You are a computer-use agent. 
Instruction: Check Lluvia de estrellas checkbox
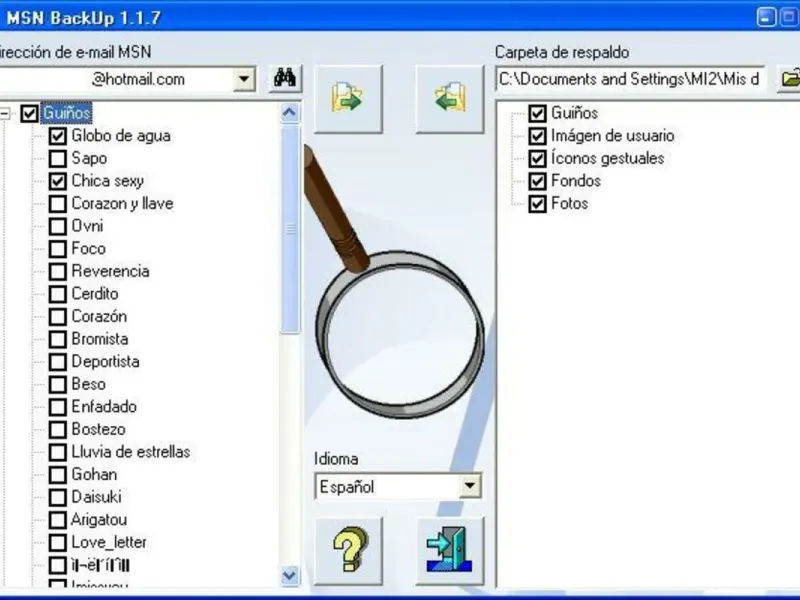(x=58, y=453)
